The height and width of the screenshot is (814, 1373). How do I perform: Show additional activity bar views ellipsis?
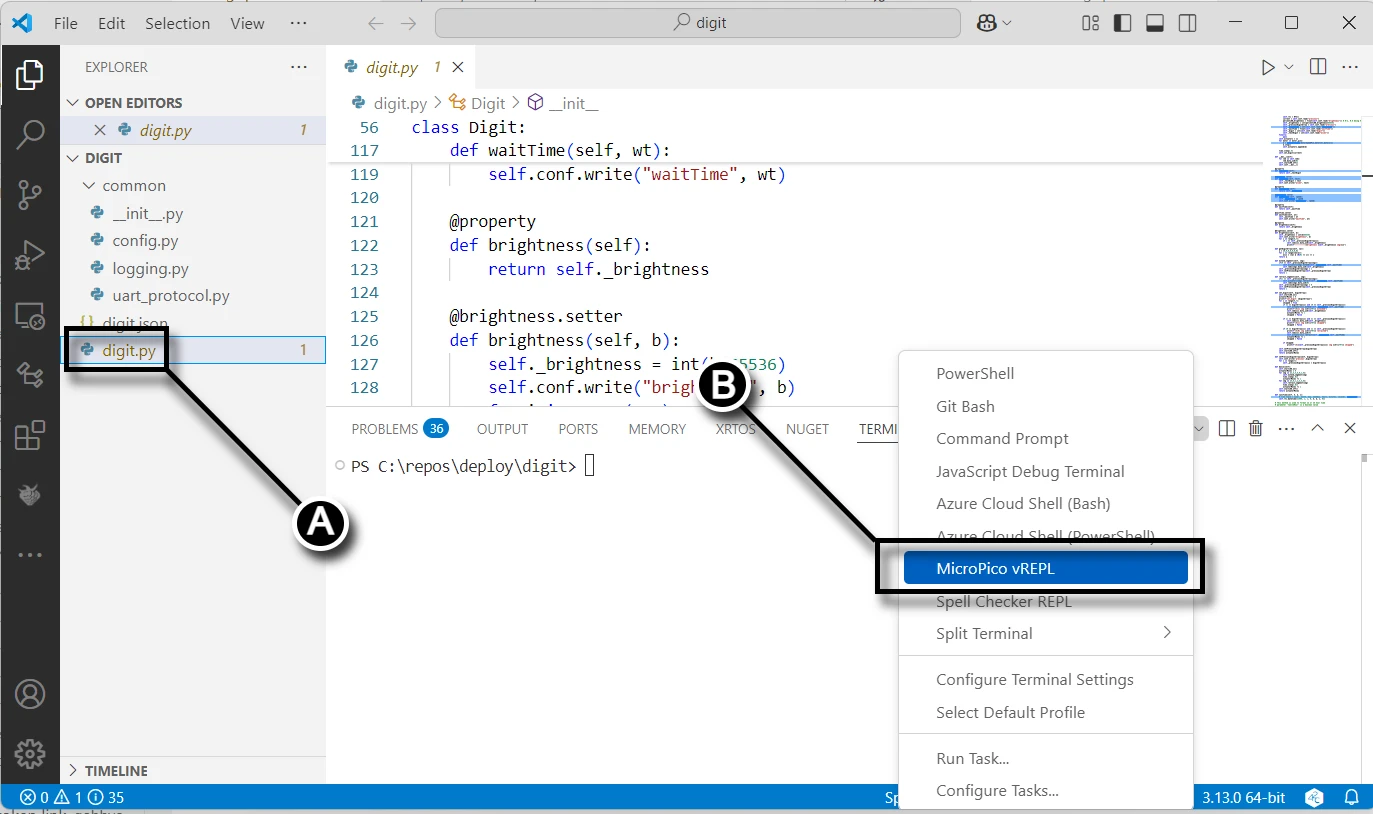click(x=30, y=555)
